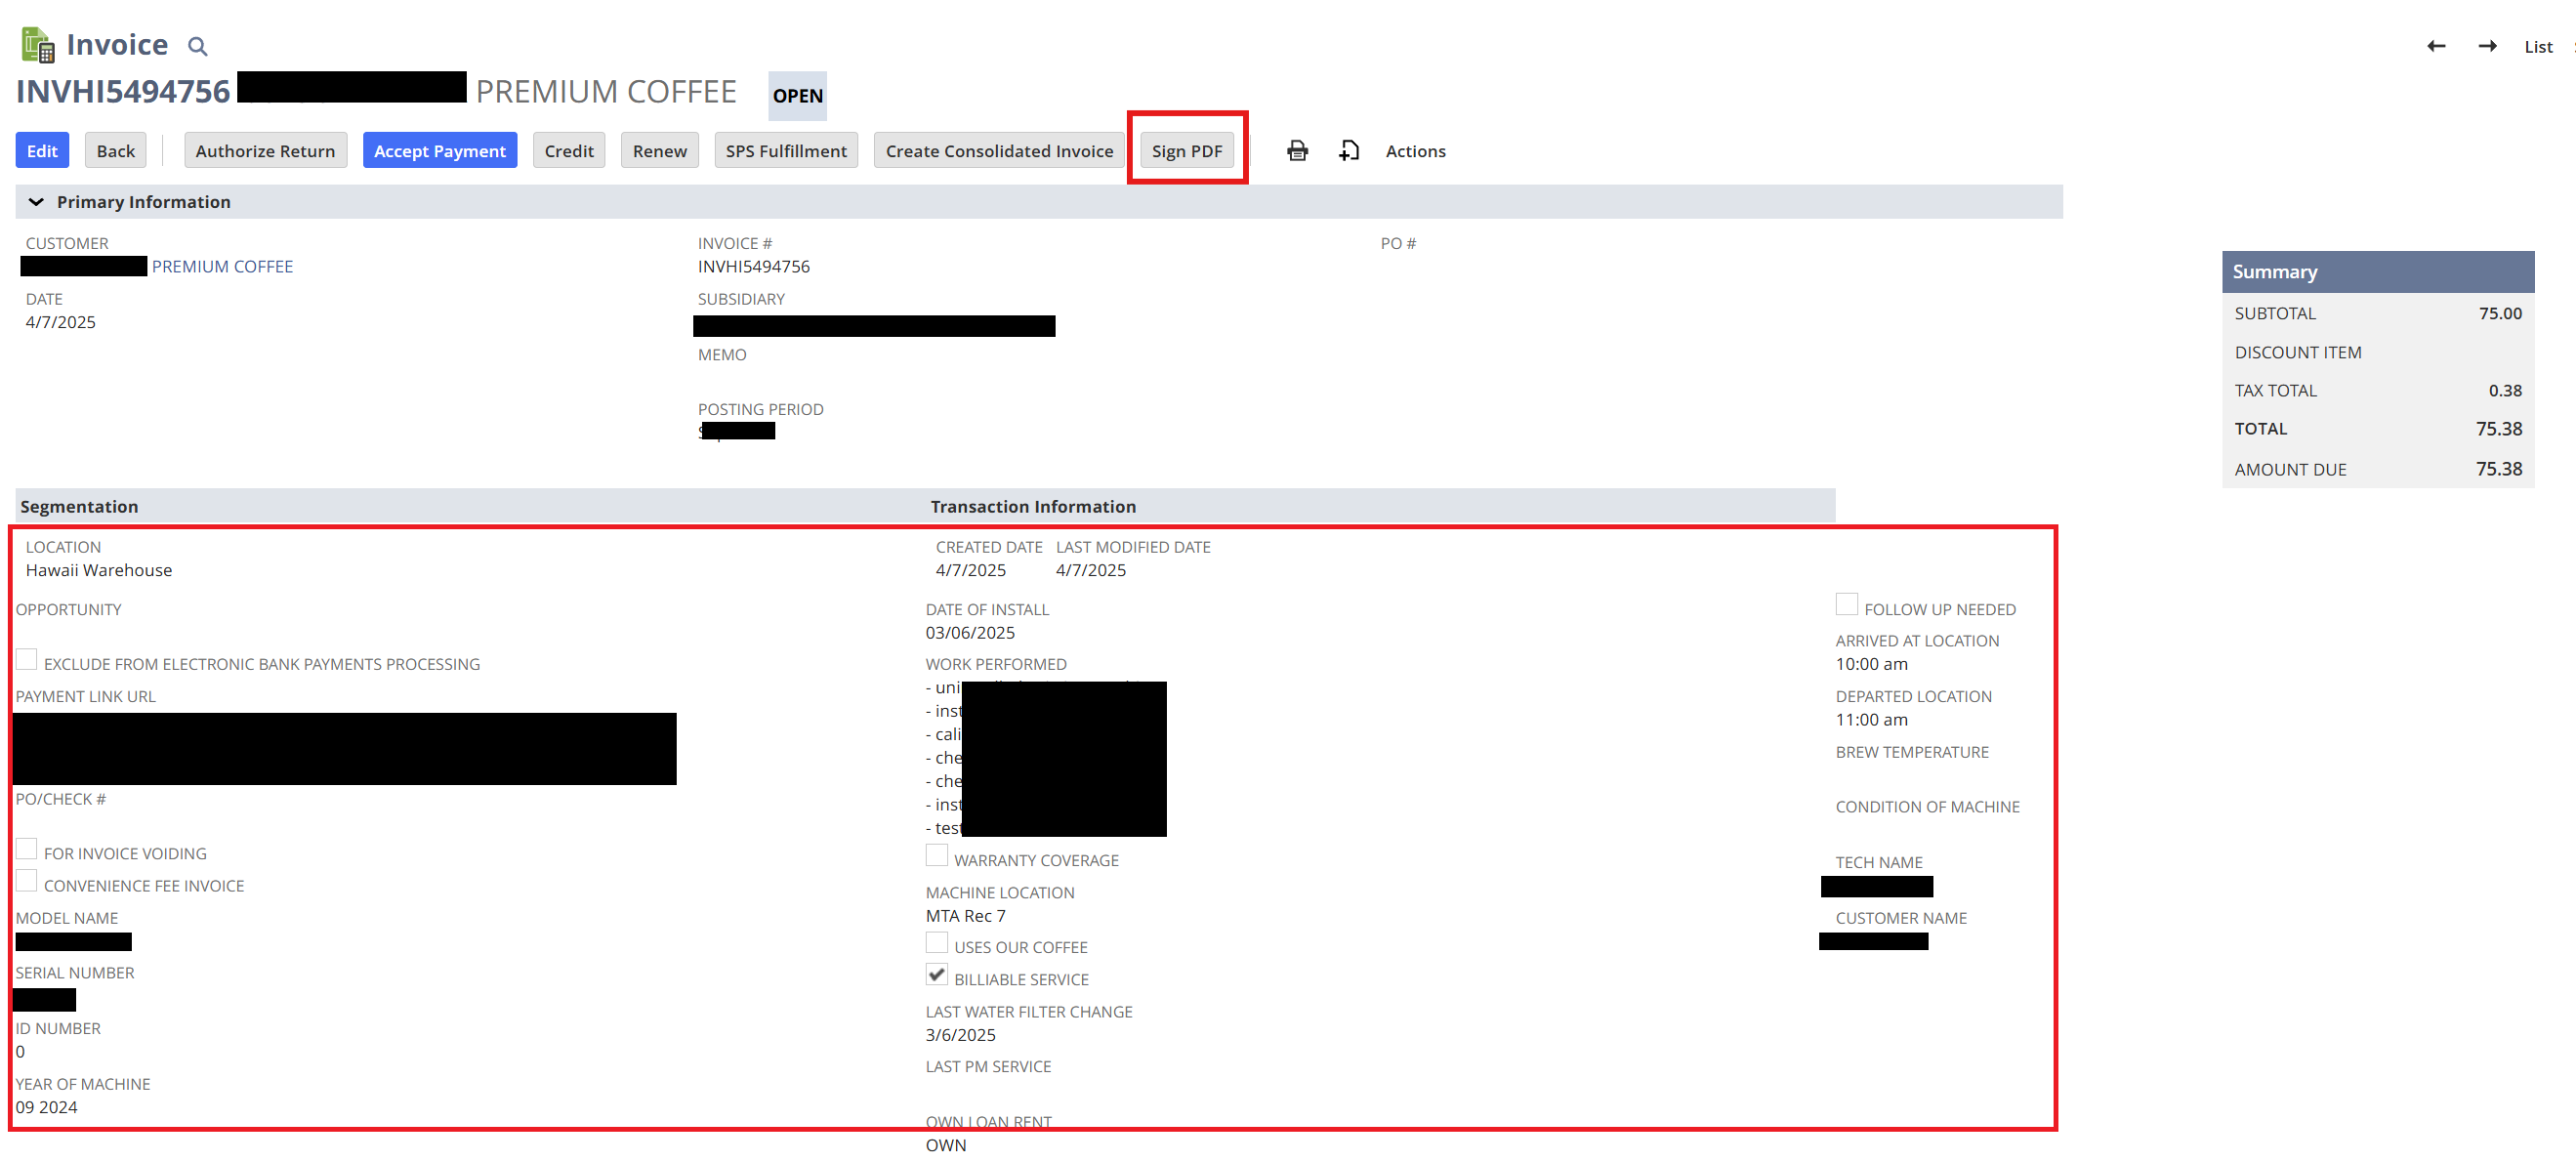Image resolution: width=2576 pixels, height=1162 pixels.
Task: Toggle Uses Our Coffee checkbox
Action: [x=937, y=943]
